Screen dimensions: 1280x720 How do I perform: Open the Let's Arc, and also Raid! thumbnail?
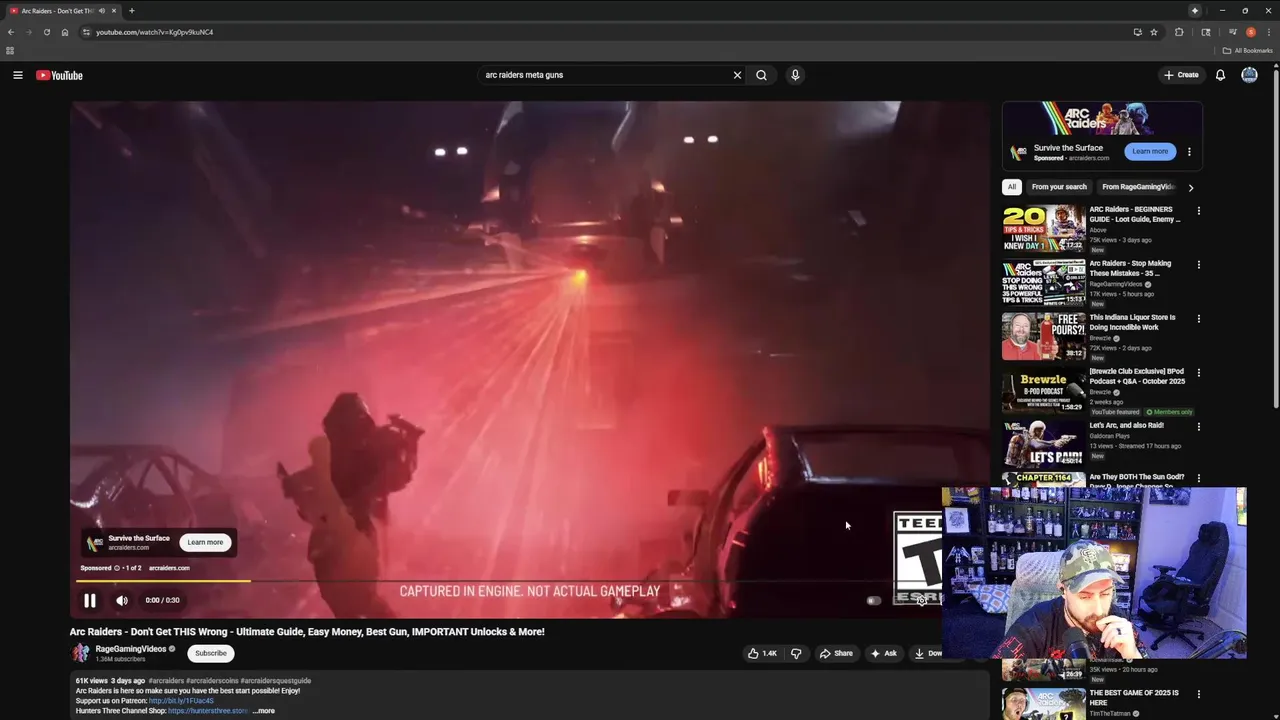coord(1044,444)
